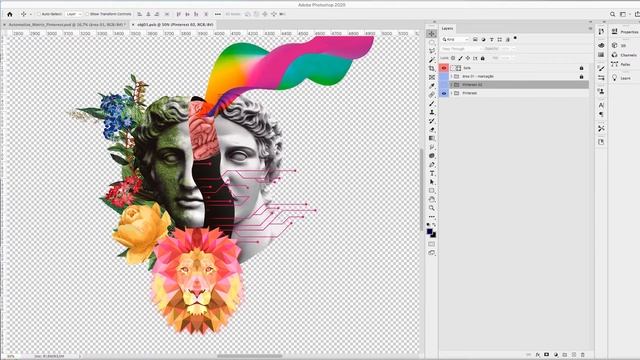The height and width of the screenshot is (360, 640).
Task: Open Auto-Select Layer dropdown
Action: click(x=73, y=14)
